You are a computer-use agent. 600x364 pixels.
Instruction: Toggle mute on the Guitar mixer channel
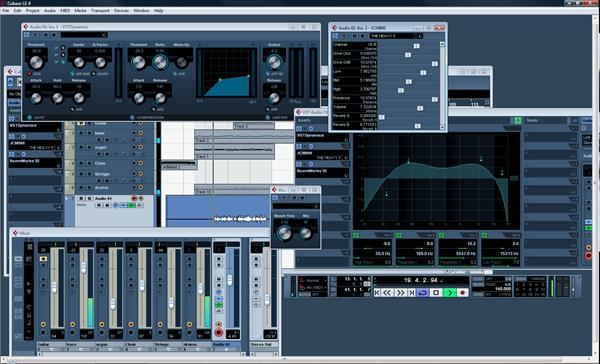[x=43, y=259]
